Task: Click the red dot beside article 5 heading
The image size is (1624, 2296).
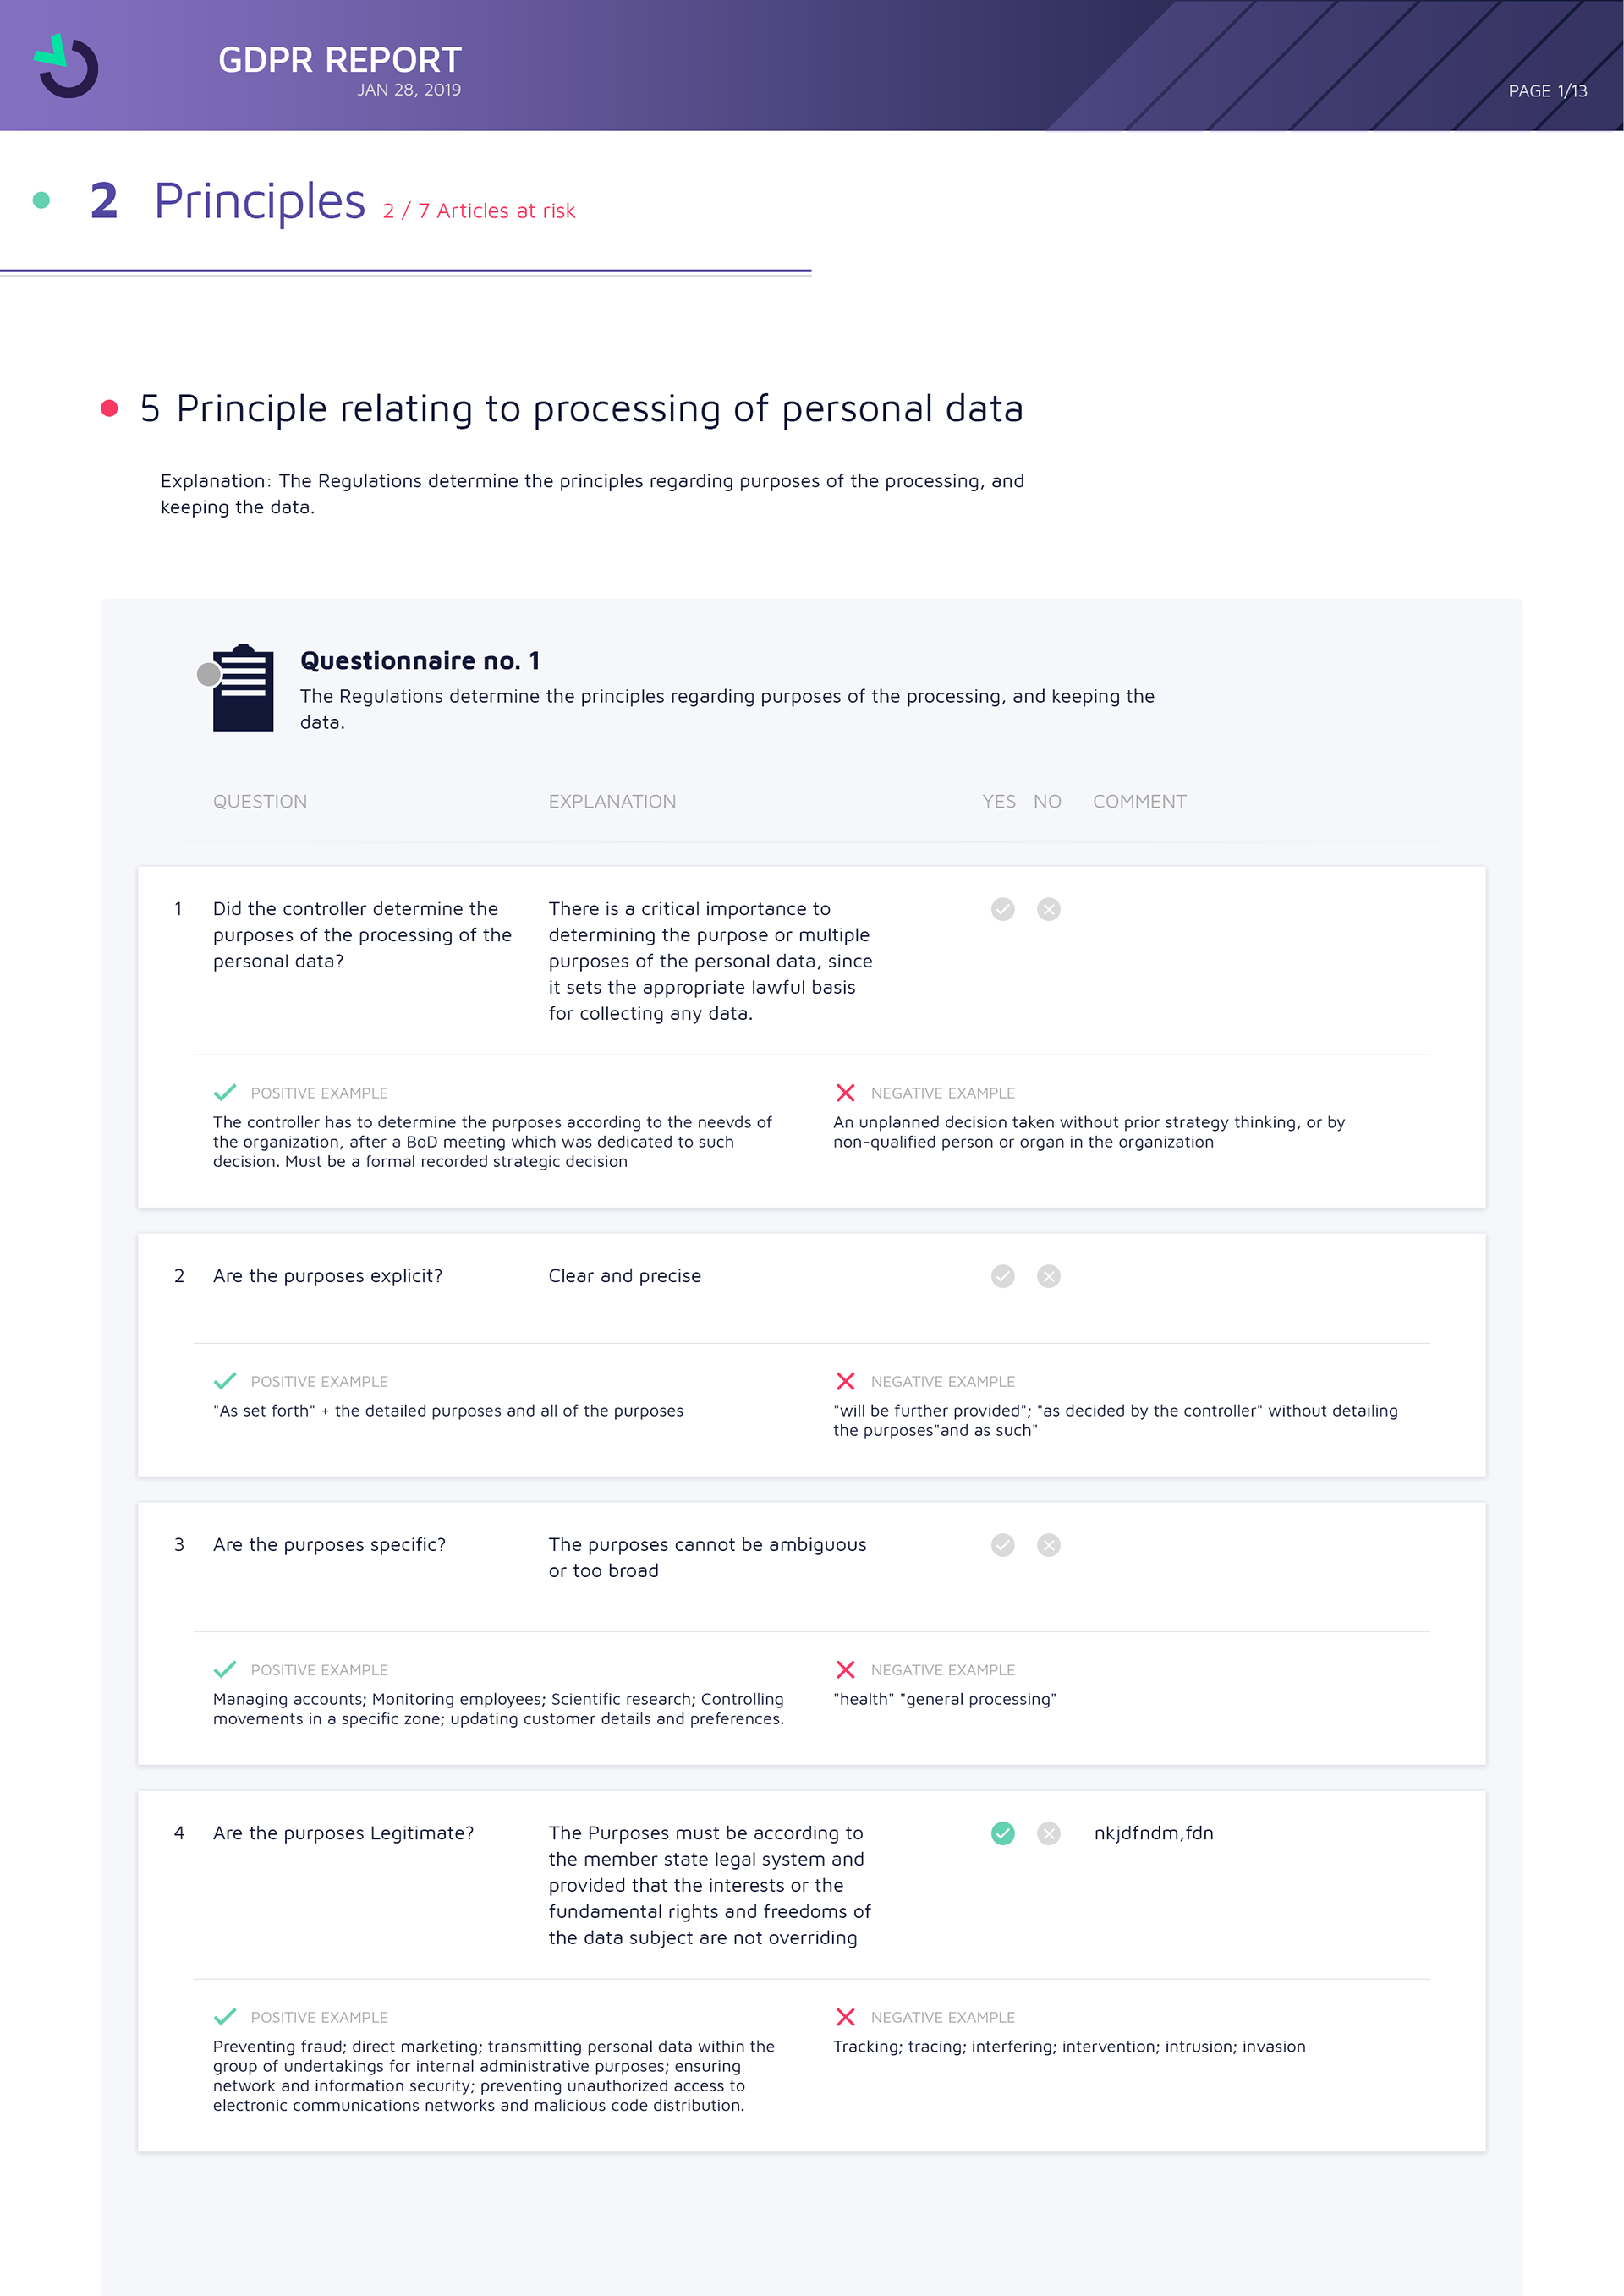Action: click(x=110, y=408)
